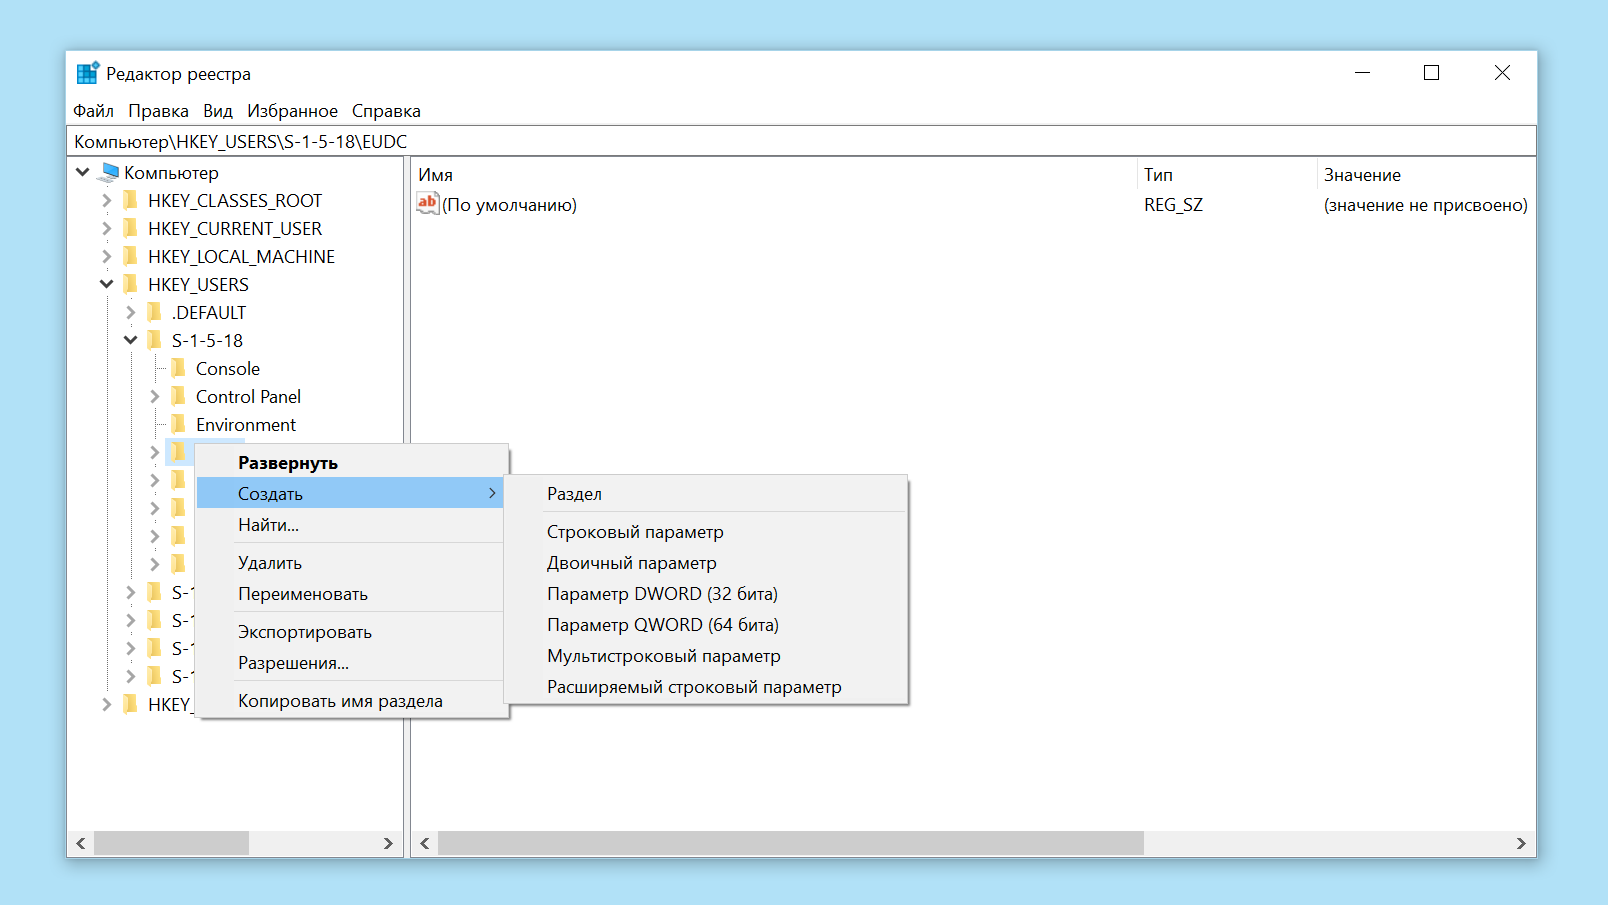Click the HKEY_CLASSES_ROOT folder icon
Viewport: 1608px width, 905px height.
[x=131, y=200]
